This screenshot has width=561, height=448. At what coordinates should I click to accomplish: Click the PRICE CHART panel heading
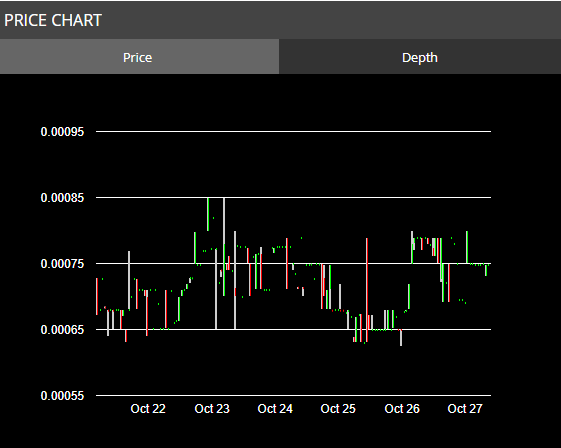click(53, 20)
